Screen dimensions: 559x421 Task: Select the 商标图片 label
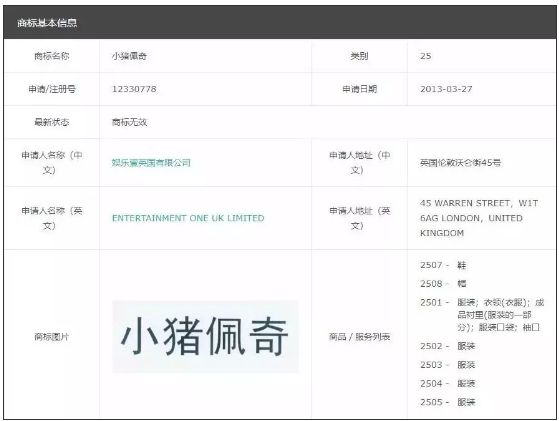coord(52,337)
